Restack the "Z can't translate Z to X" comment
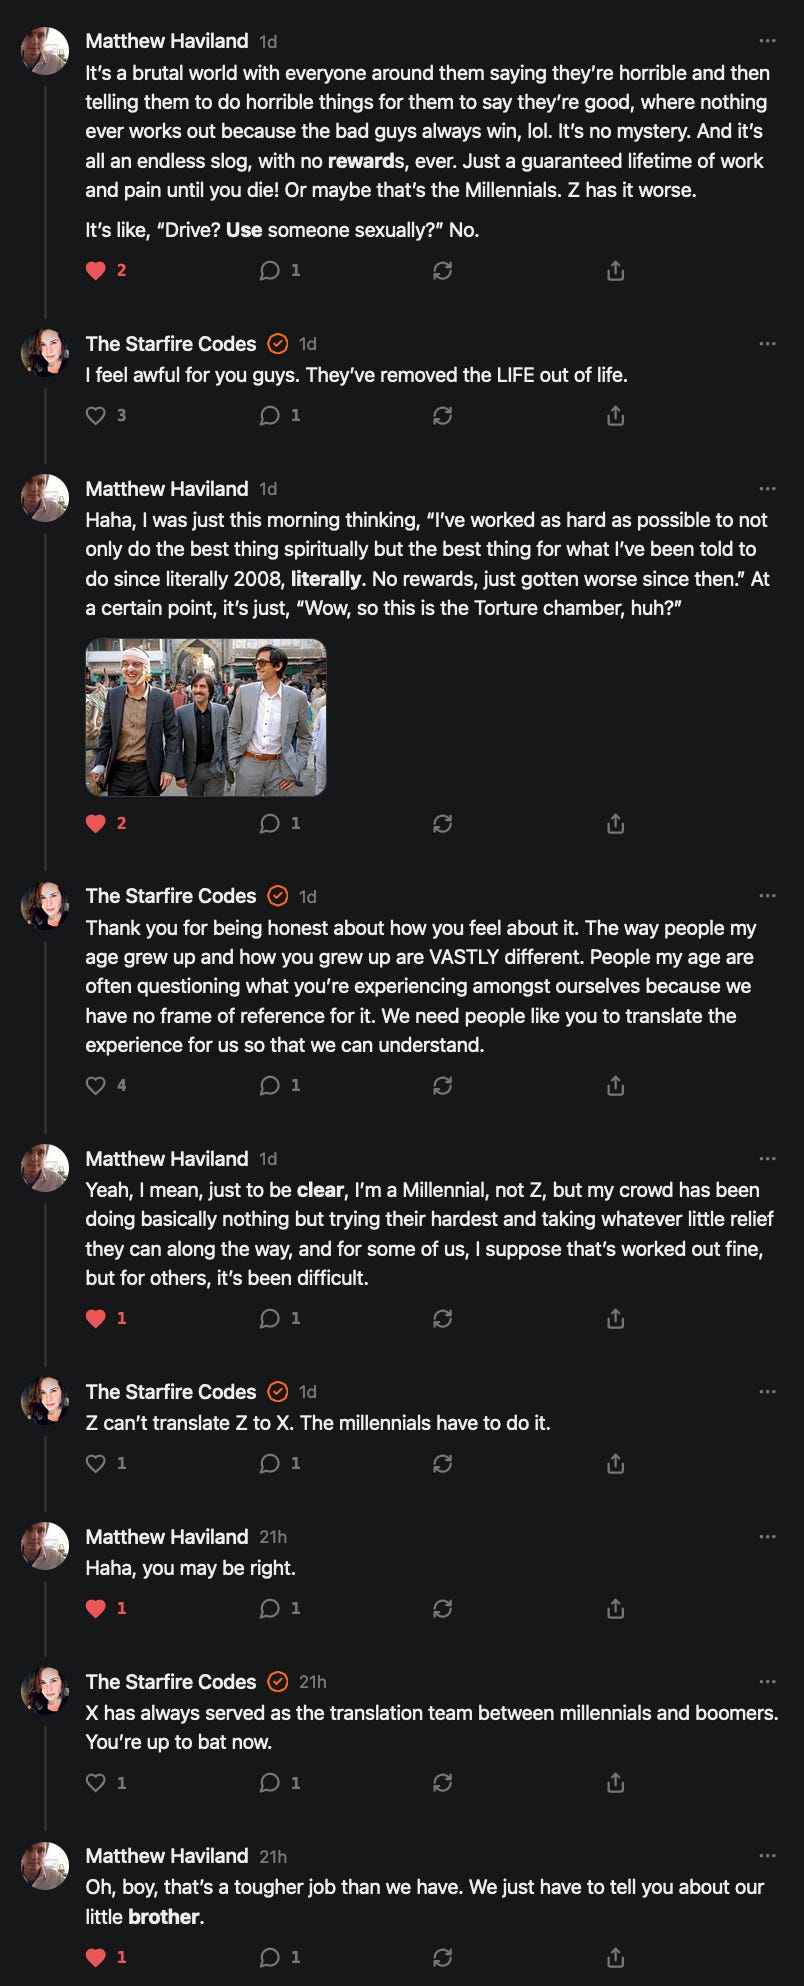The width and height of the screenshot is (804, 1986). (442, 1463)
